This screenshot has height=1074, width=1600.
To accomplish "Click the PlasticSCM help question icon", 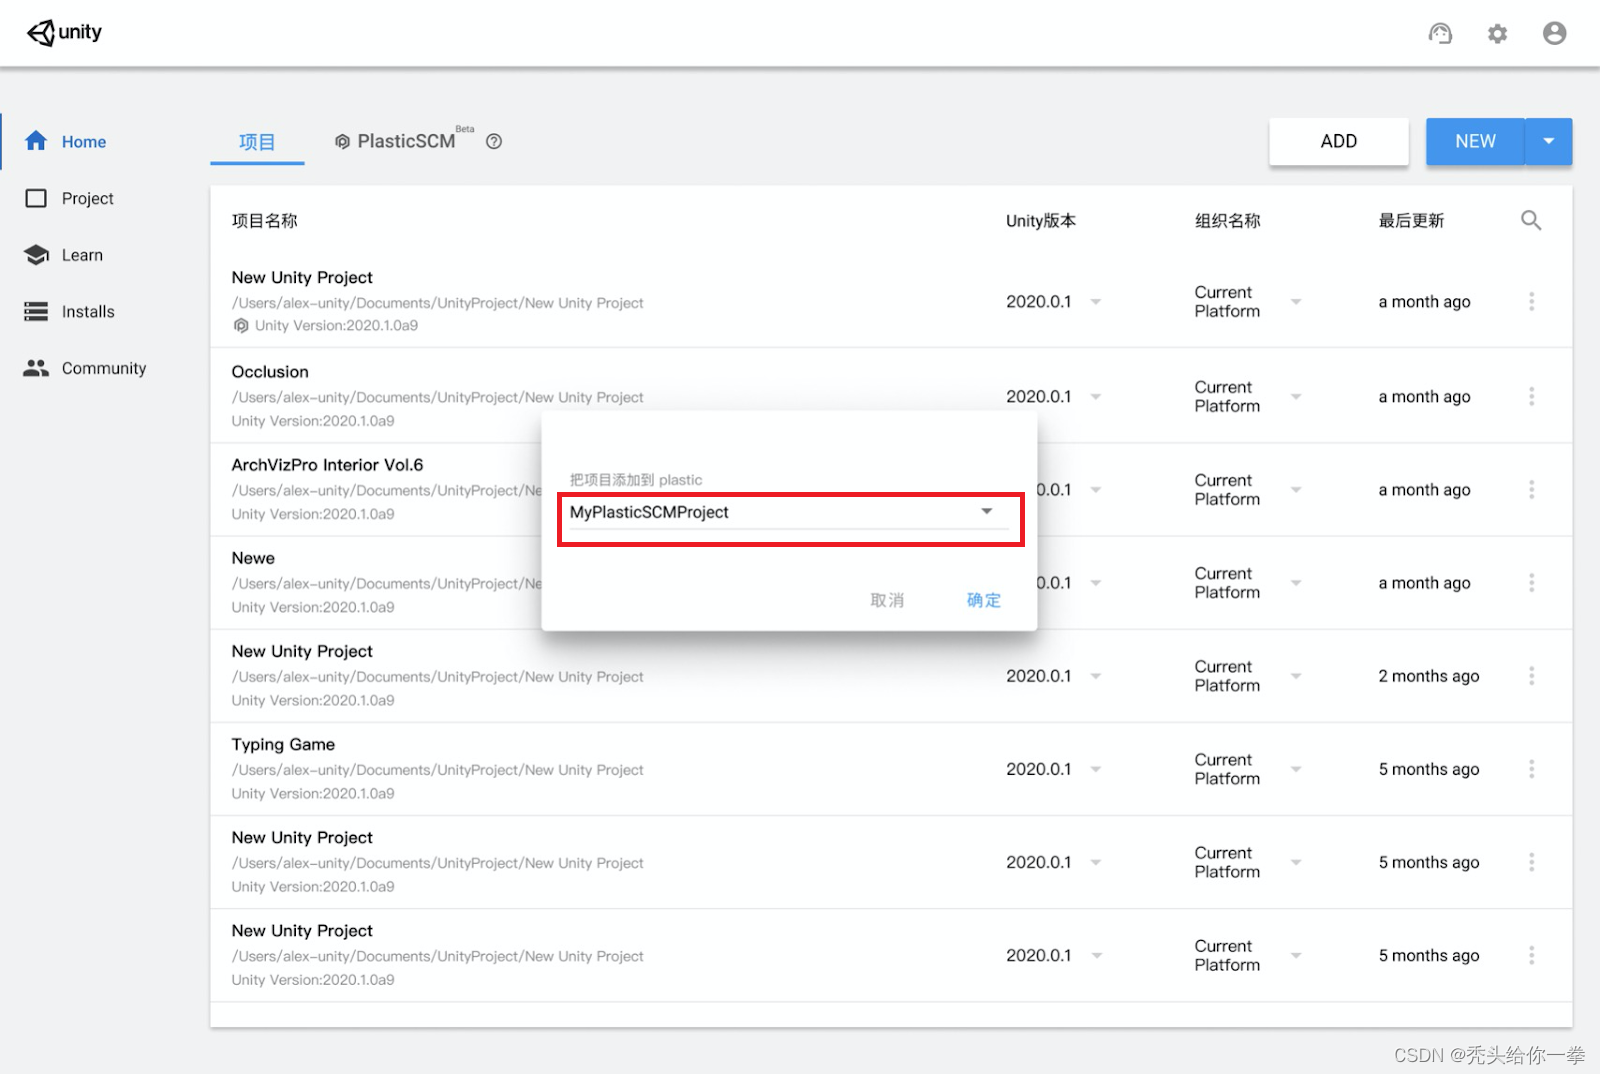I will (494, 141).
